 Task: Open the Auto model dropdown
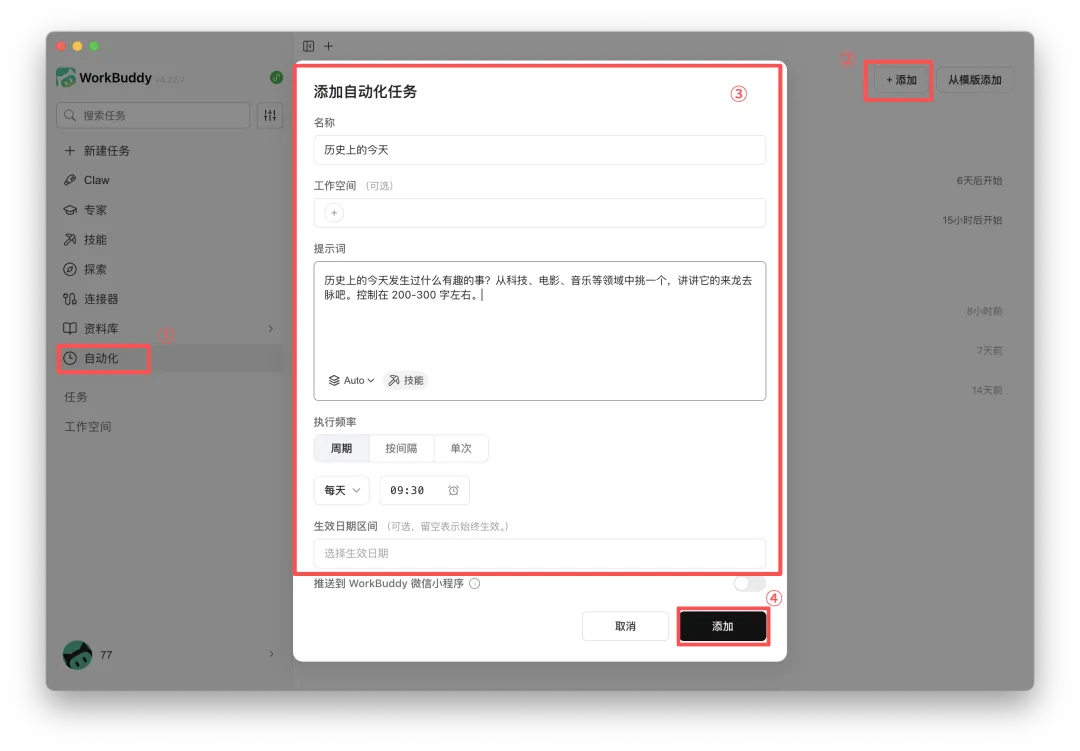pyautogui.click(x=351, y=380)
